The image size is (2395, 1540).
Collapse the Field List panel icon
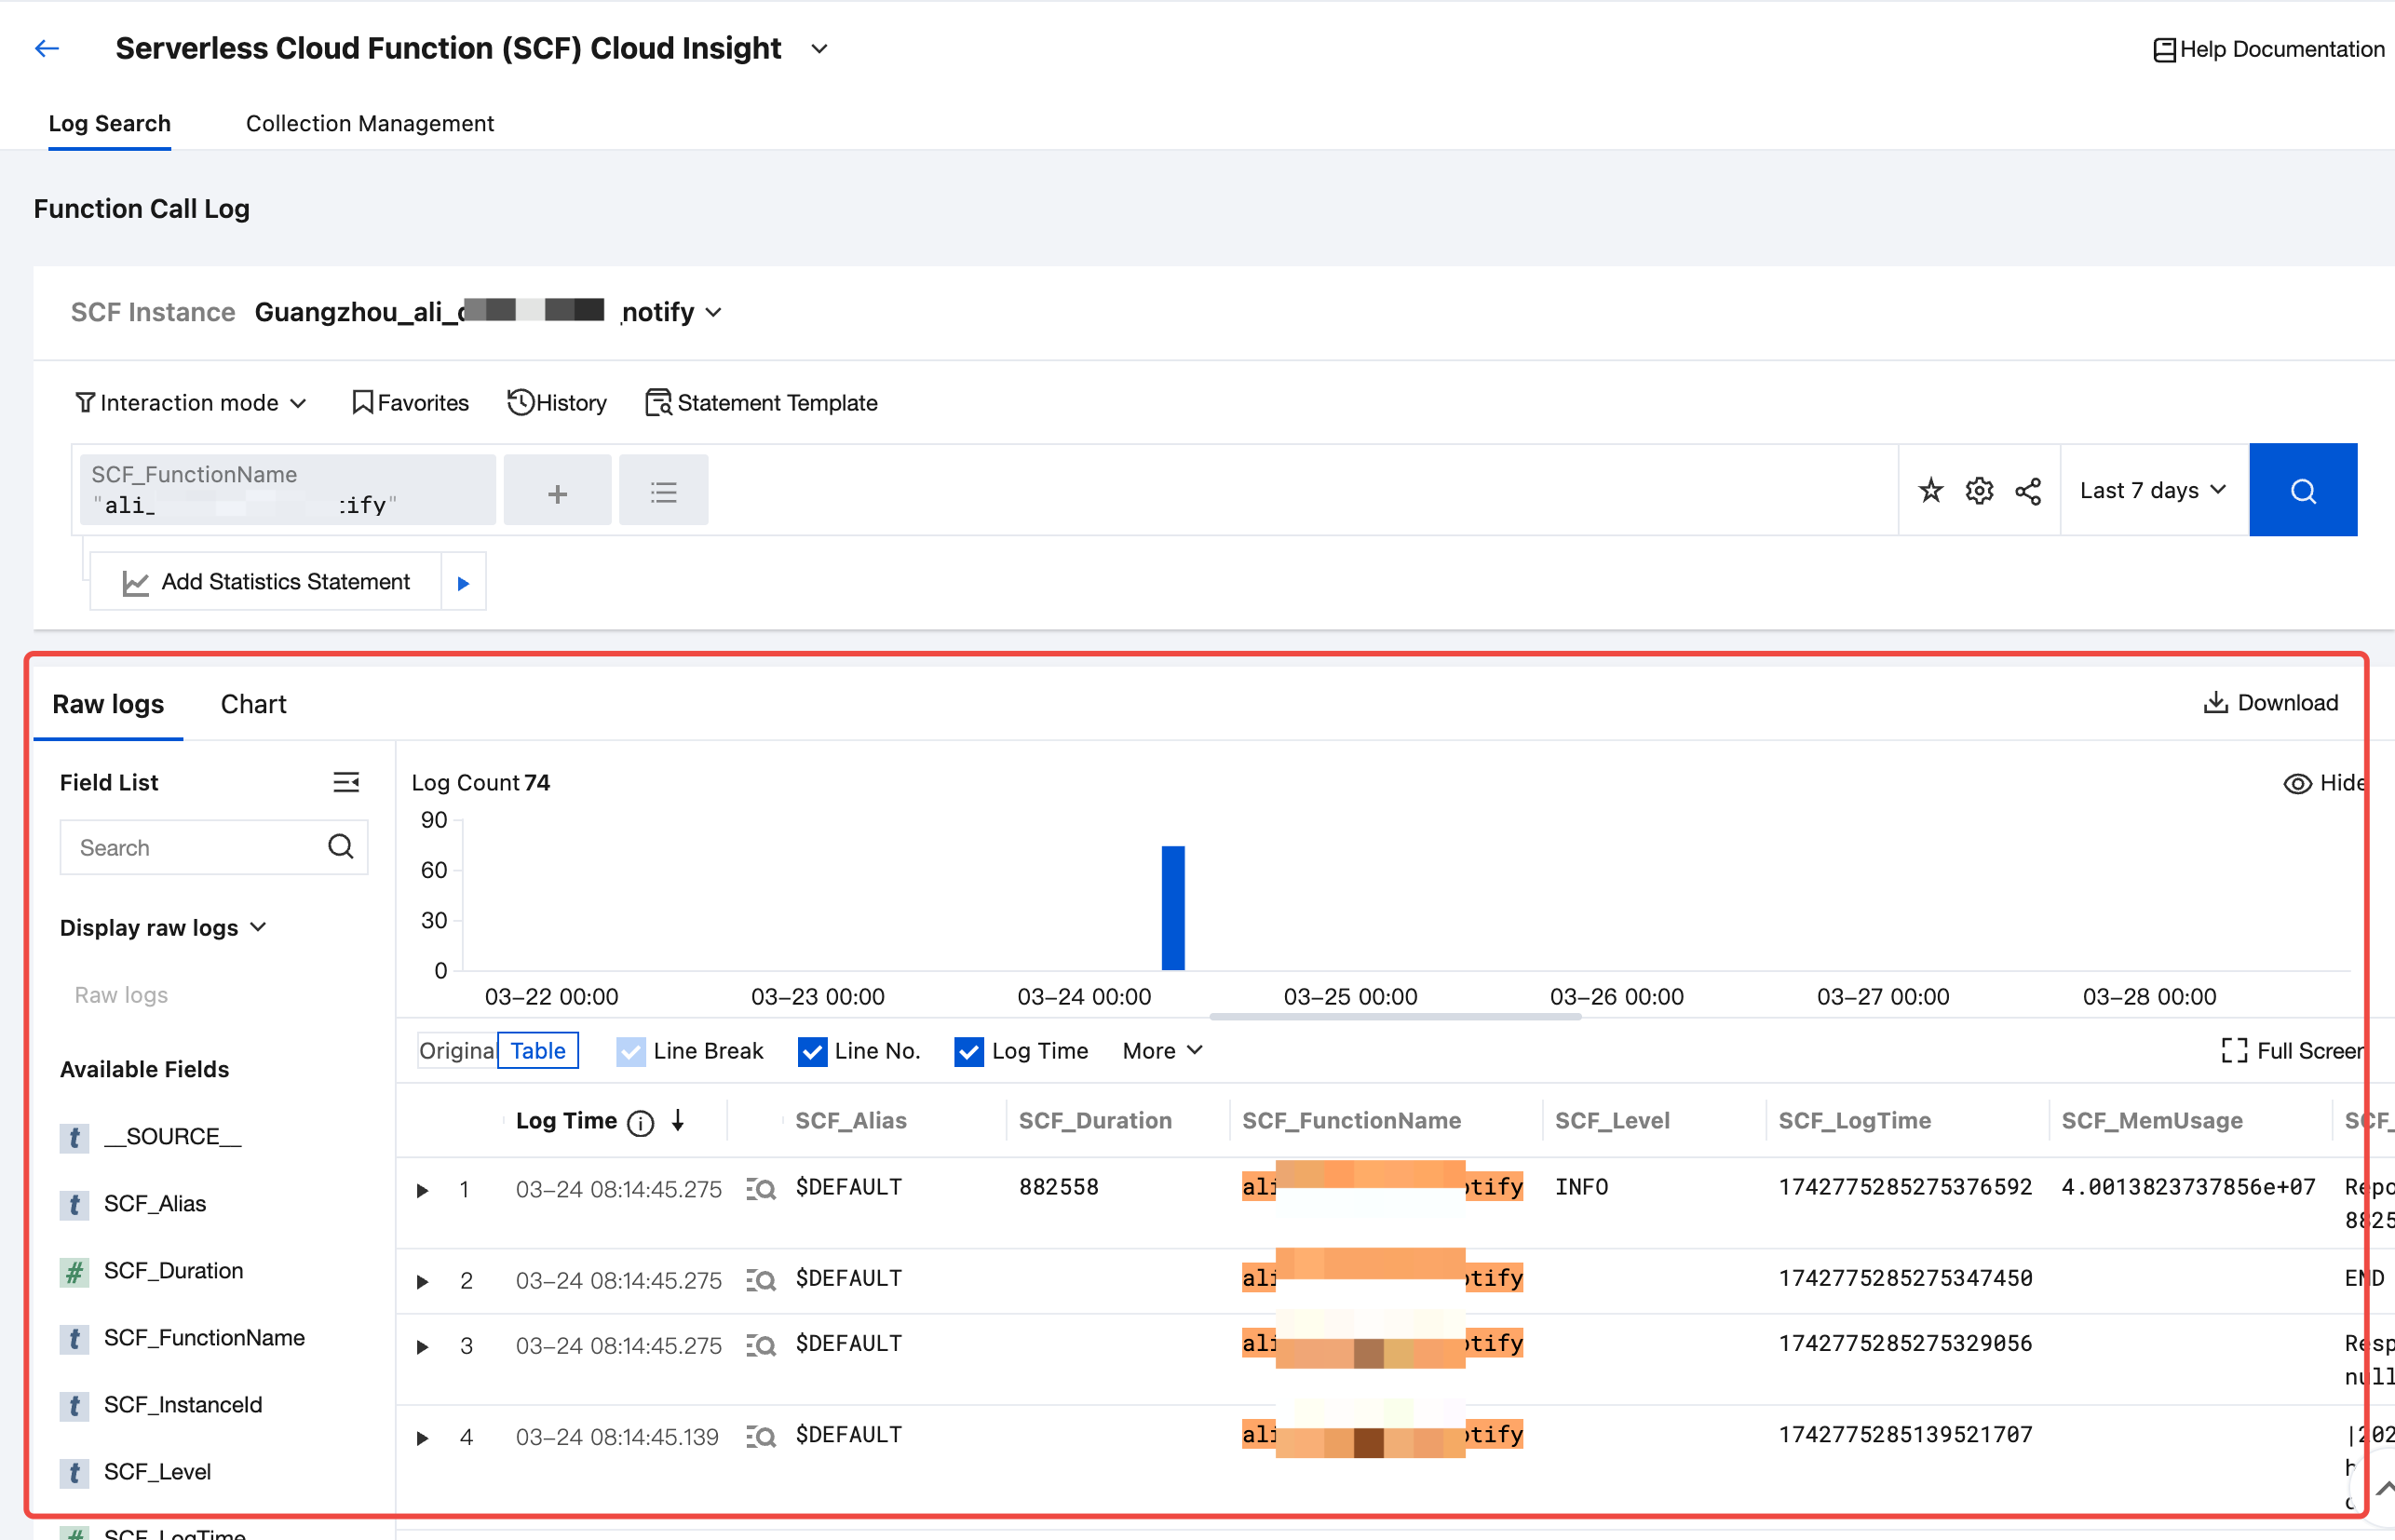(x=346, y=782)
